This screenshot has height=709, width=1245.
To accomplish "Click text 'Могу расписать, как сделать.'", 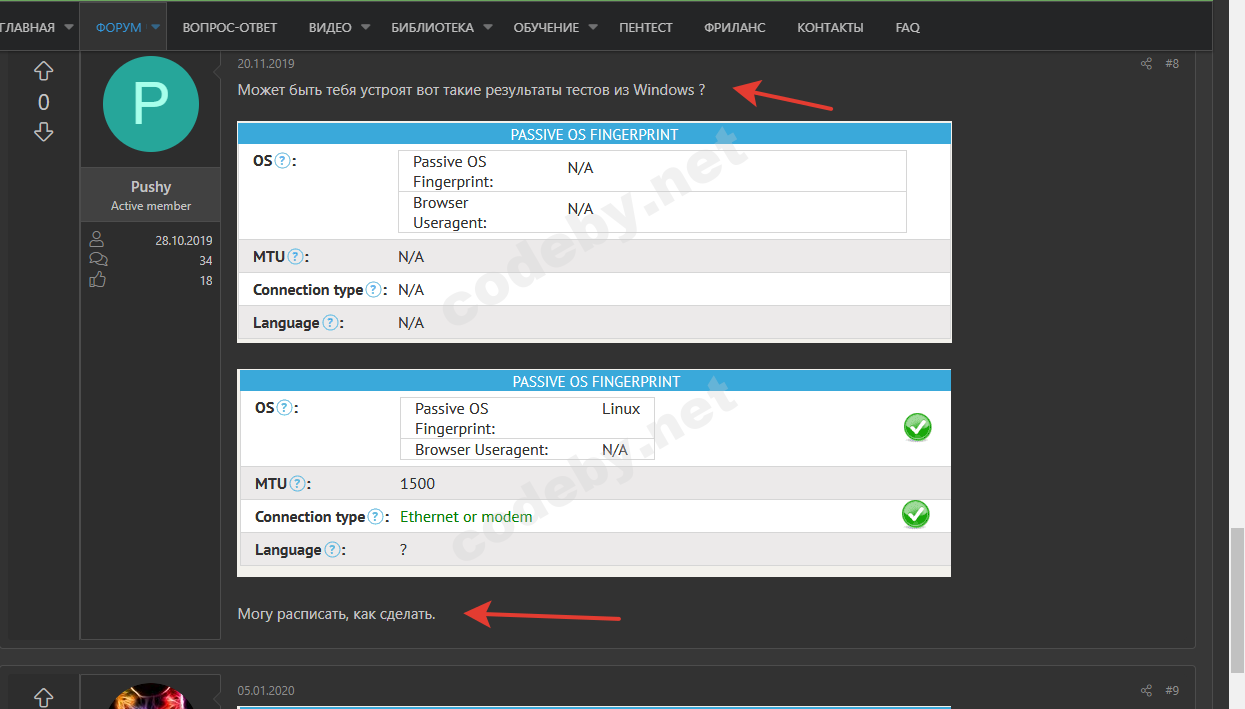I will pyautogui.click(x=336, y=614).
